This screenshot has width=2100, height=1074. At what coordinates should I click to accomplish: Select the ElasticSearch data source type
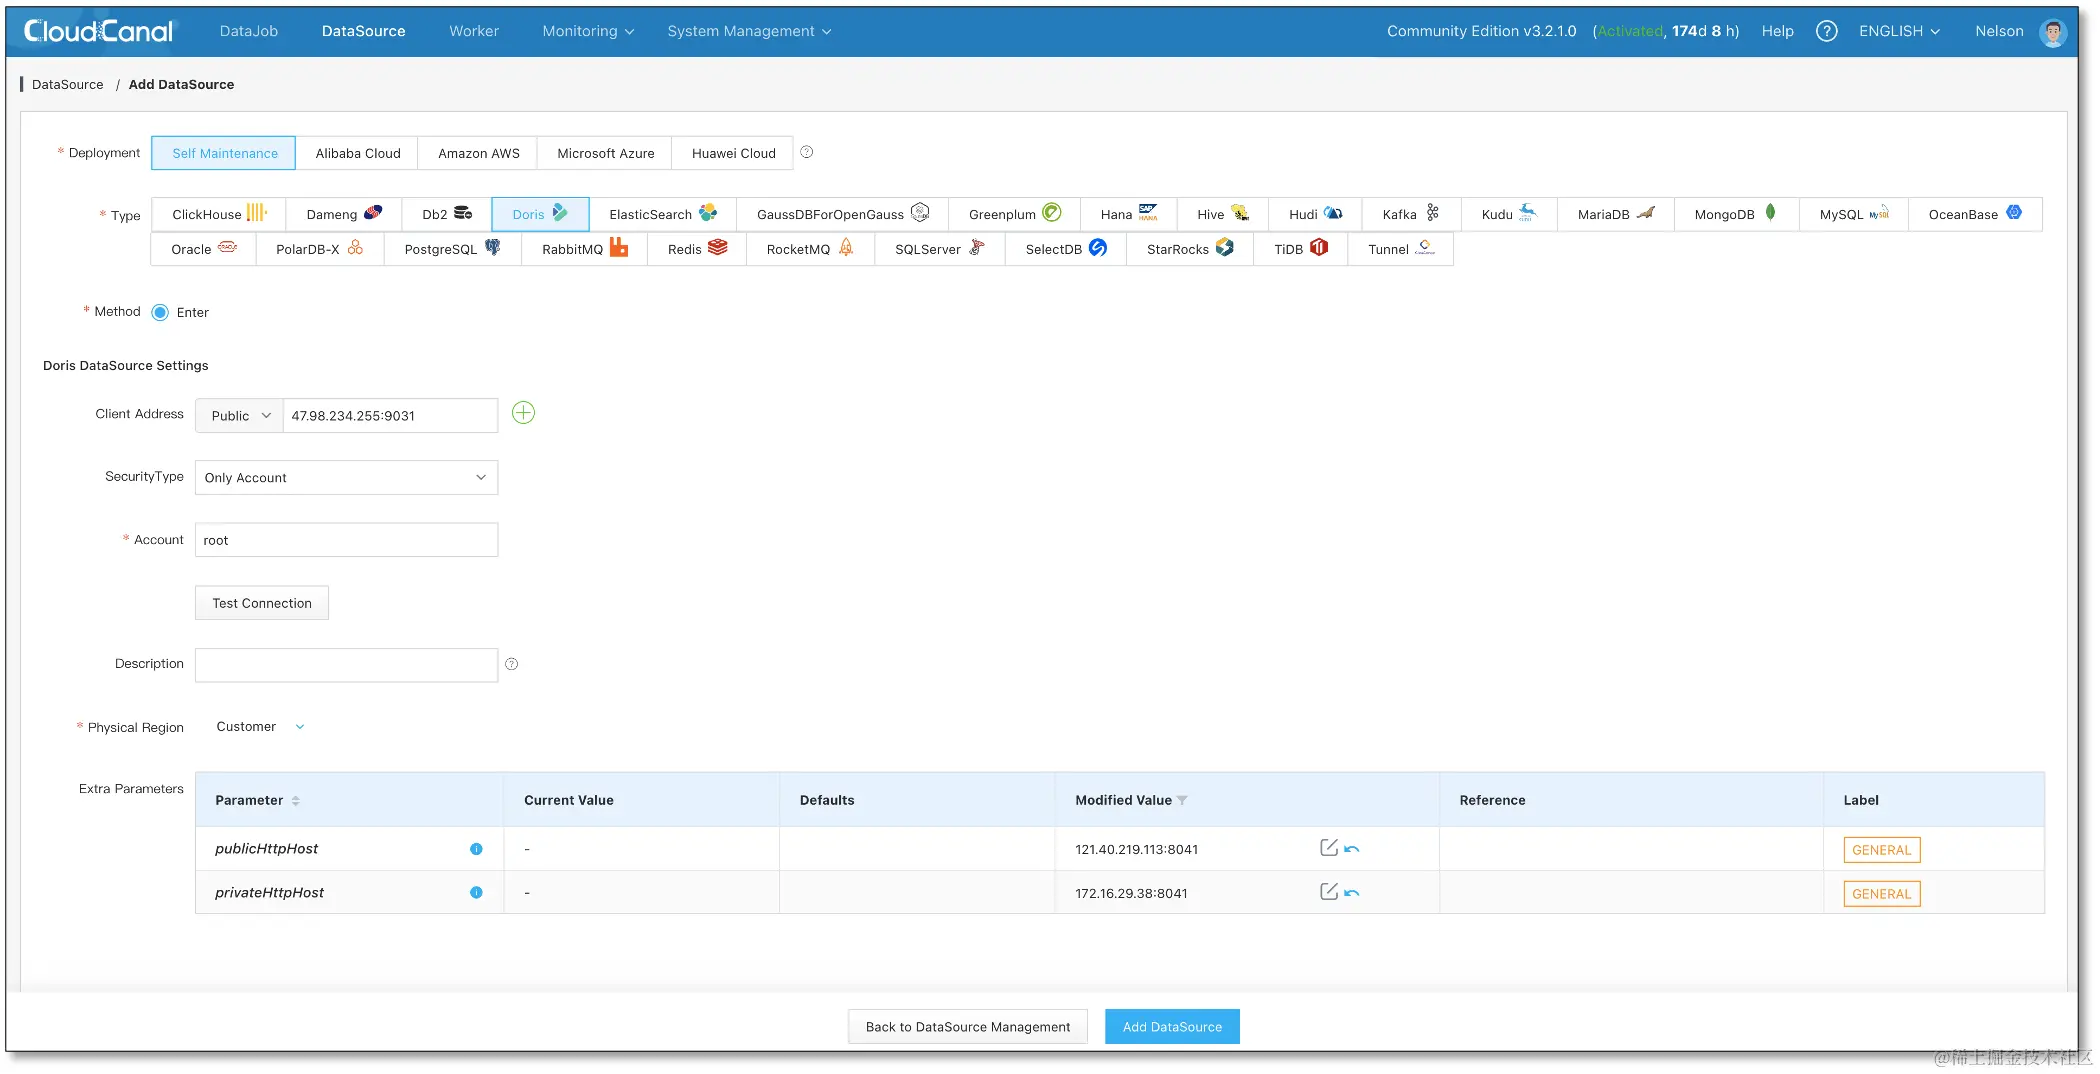click(x=662, y=214)
